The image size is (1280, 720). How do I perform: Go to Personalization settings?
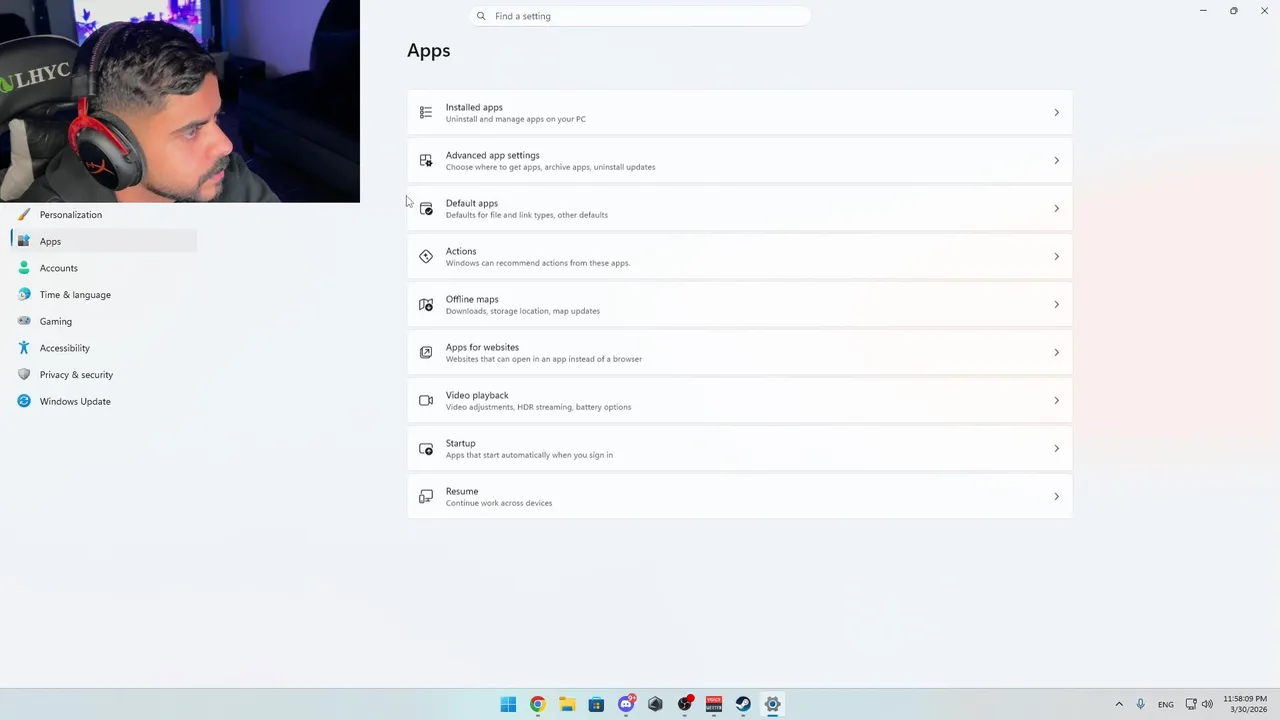coord(104,214)
